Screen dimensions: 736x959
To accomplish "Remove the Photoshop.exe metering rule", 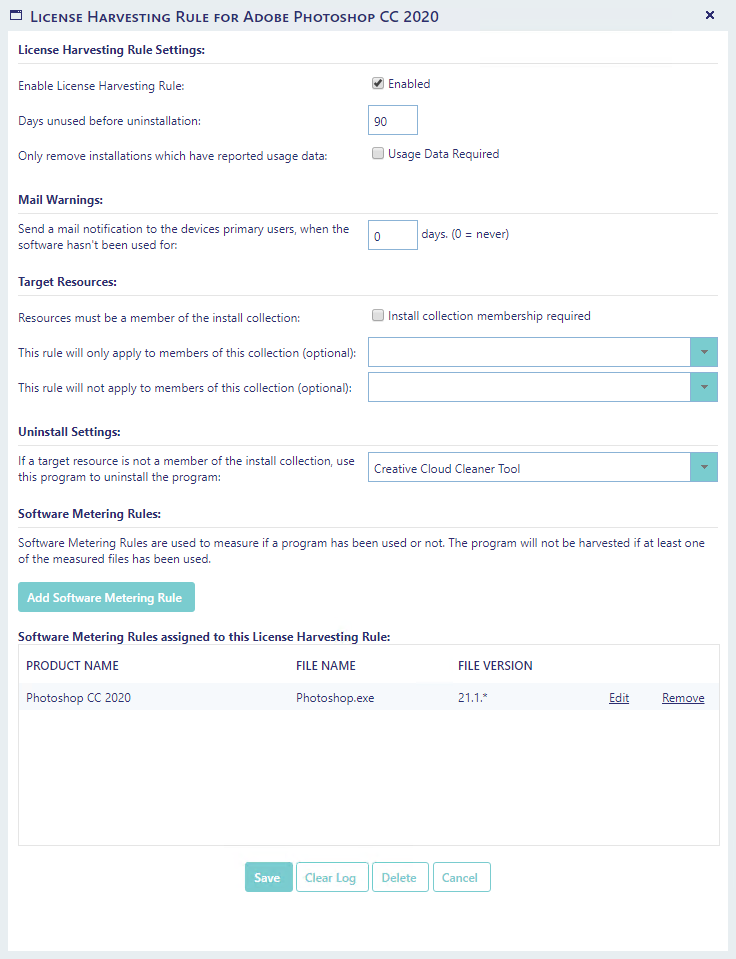I will [x=683, y=698].
